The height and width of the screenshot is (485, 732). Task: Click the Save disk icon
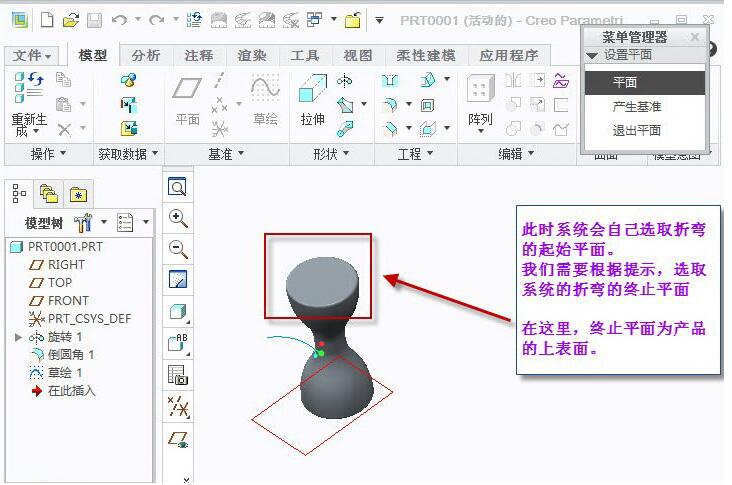[94, 20]
